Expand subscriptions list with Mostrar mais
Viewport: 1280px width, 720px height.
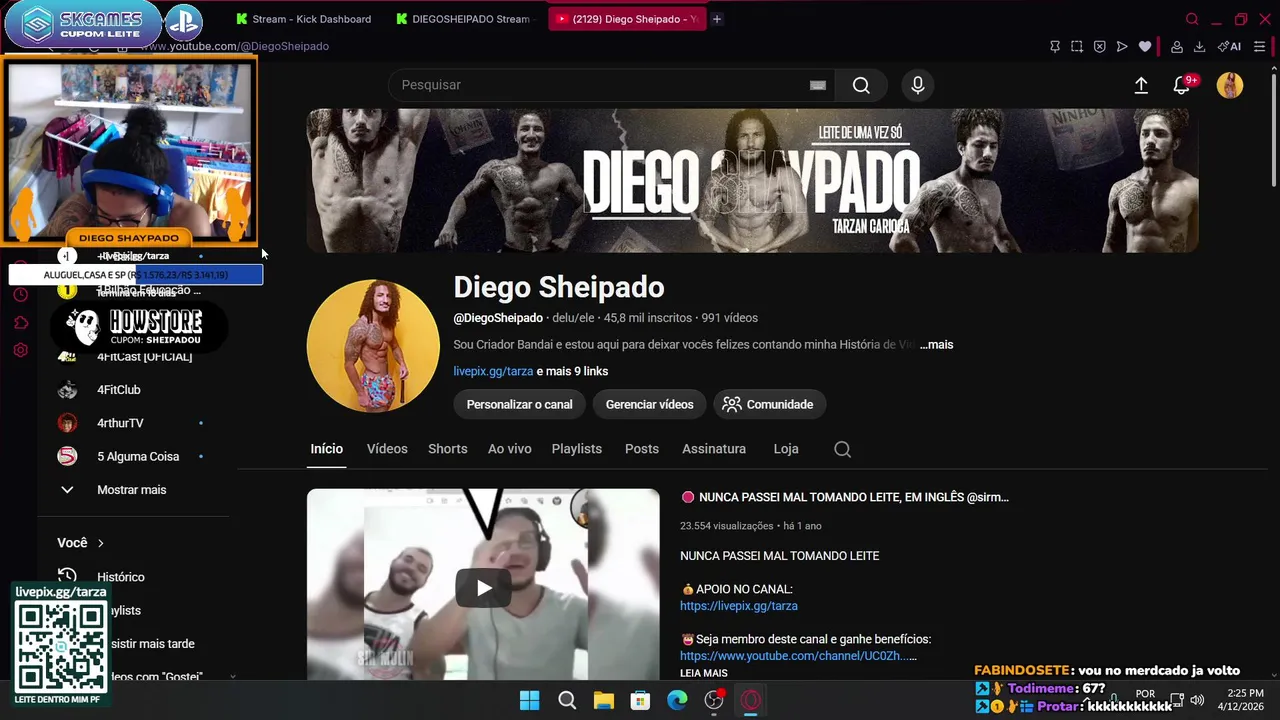(x=132, y=490)
